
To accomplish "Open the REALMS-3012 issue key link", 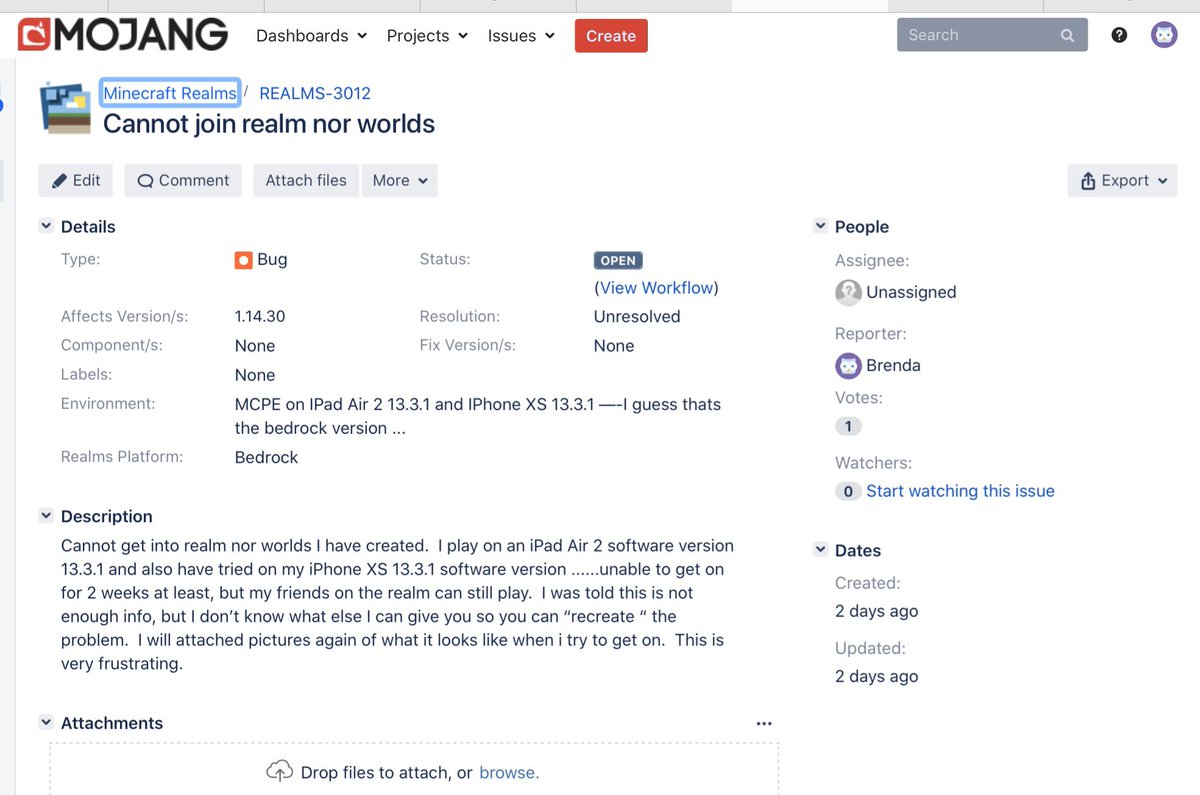I will click(x=315, y=93).
